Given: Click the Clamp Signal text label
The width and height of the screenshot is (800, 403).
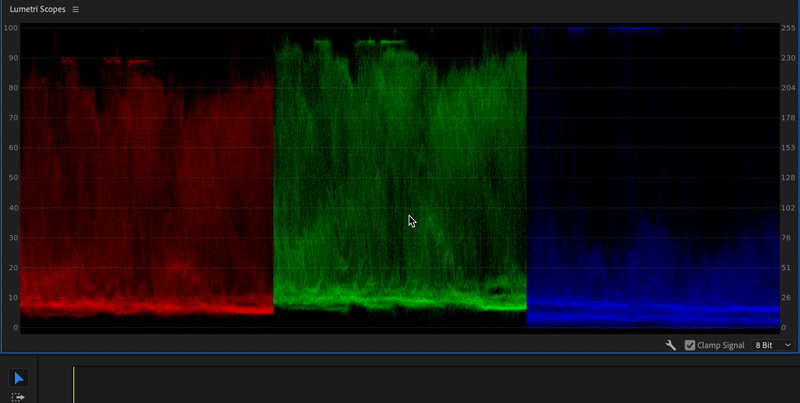Looking at the screenshot, I should 721,345.
